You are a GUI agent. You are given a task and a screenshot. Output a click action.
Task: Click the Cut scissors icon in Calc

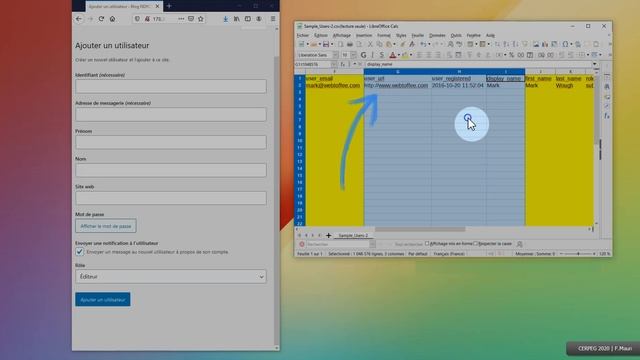(370, 44)
